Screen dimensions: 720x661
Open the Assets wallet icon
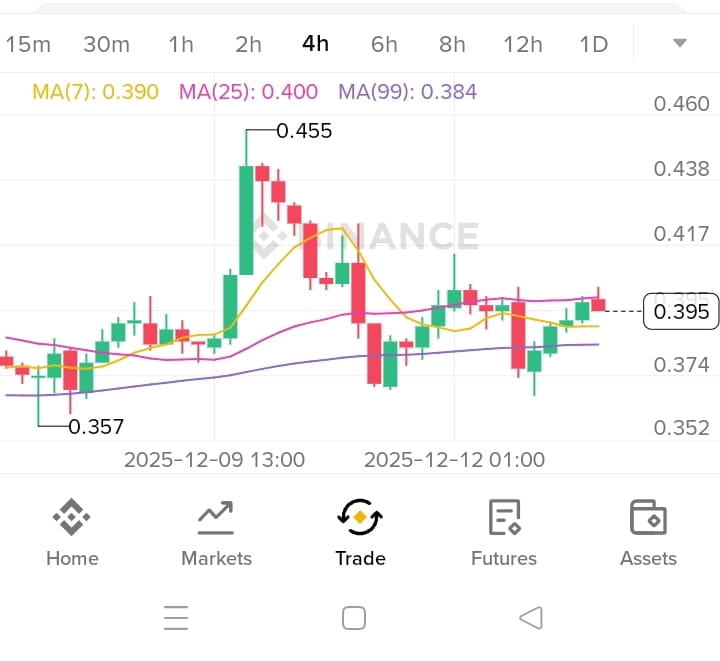pyautogui.click(x=648, y=518)
